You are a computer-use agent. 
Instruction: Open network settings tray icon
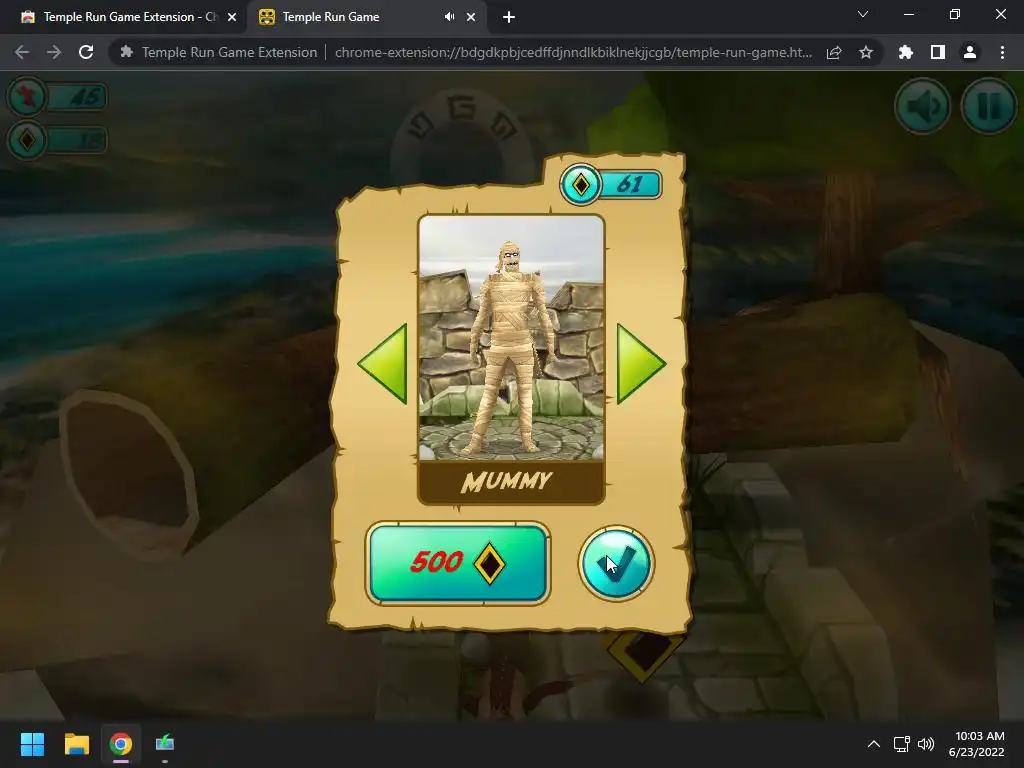[902, 744]
